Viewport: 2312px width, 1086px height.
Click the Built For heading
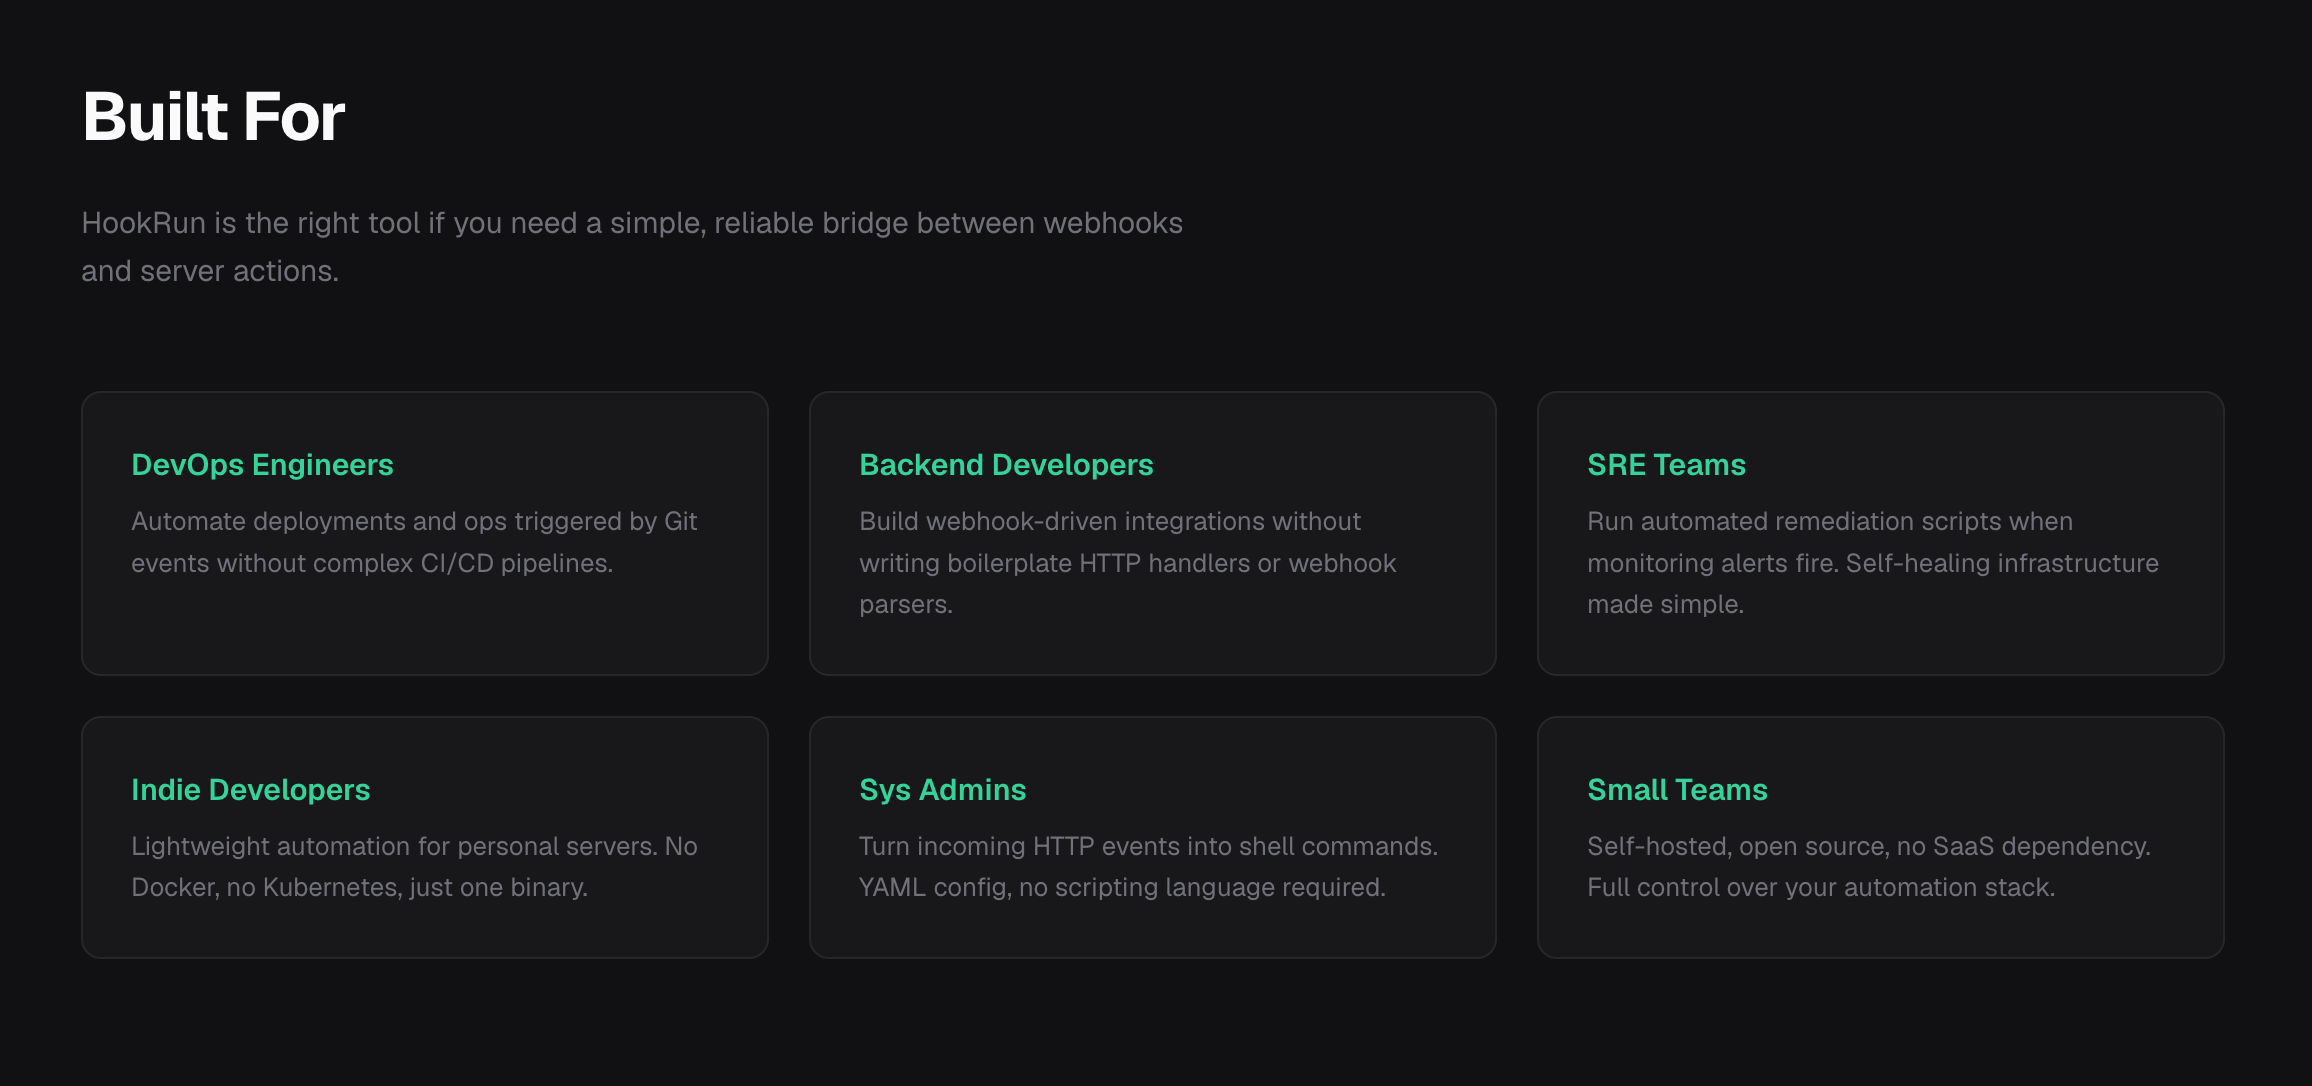(213, 117)
